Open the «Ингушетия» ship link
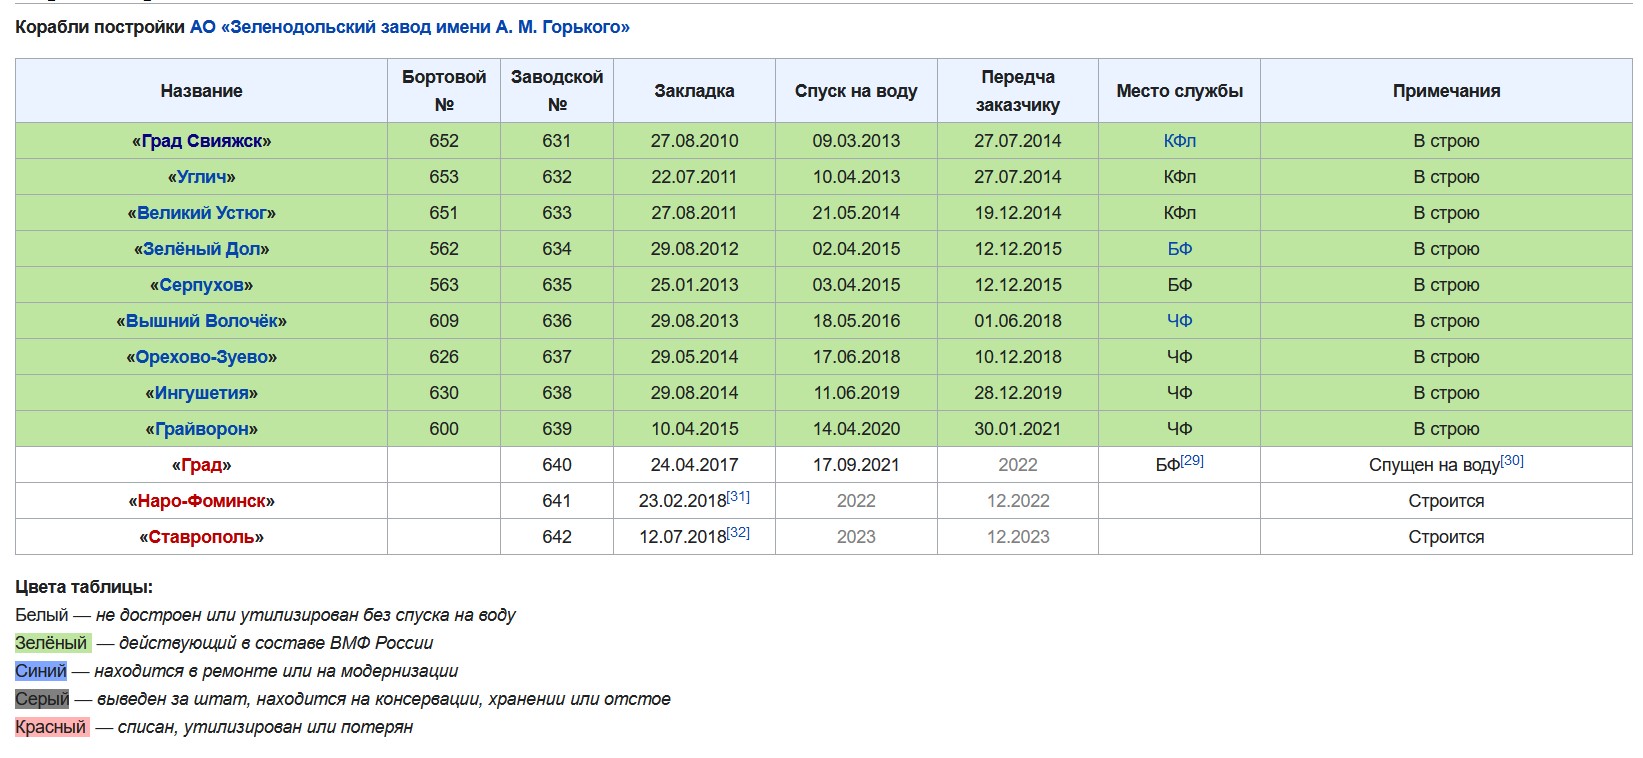This screenshot has width=1643, height=758. [x=202, y=393]
